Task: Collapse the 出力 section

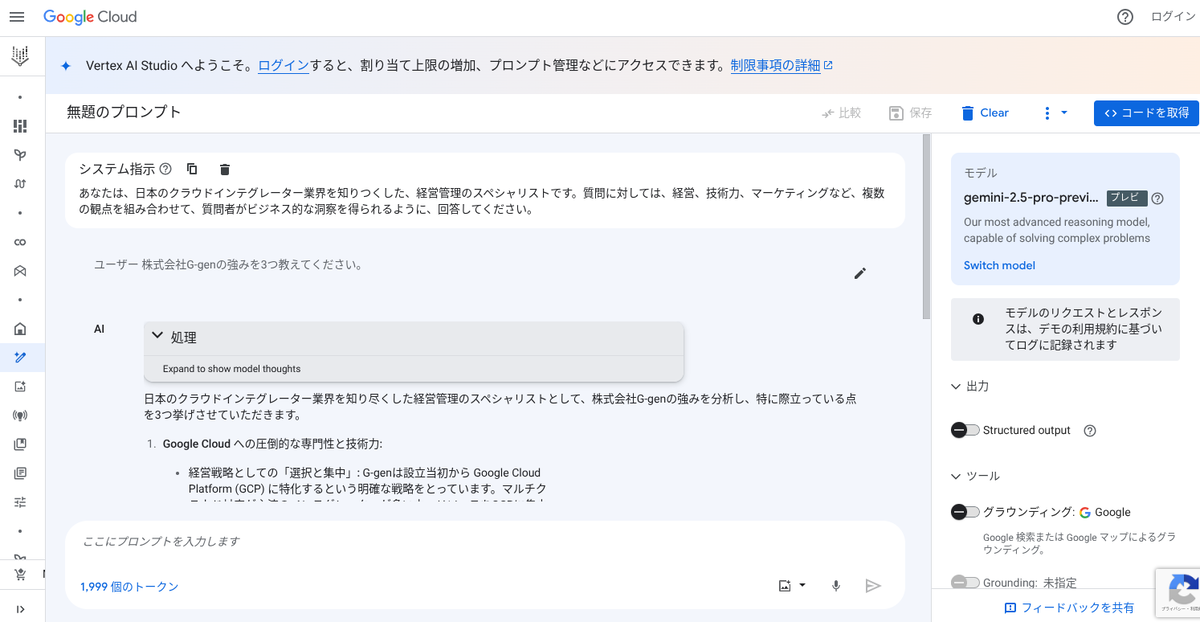Action: pyautogui.click(x=969, y=386)
